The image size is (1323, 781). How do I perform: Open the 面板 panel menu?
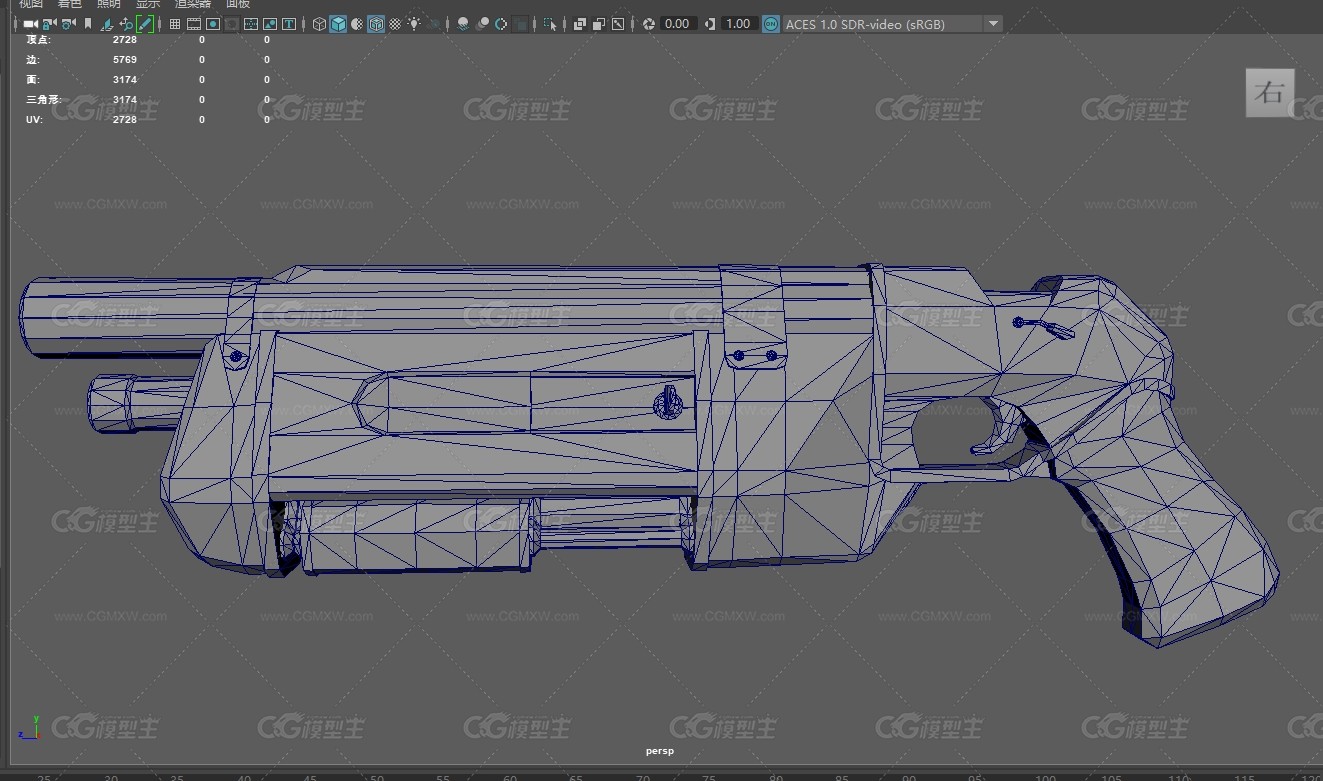click(238, 4)
